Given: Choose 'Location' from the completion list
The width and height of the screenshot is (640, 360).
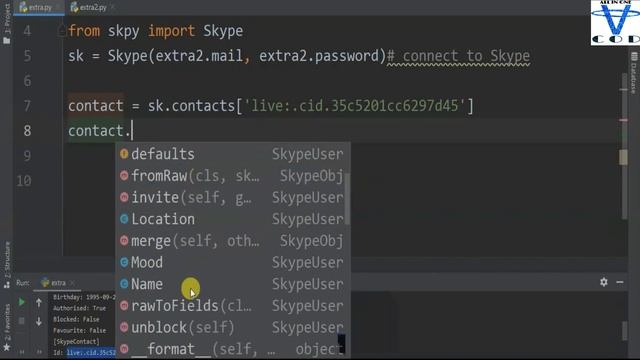Looking at the screenshot, I should tap(232, 219).
